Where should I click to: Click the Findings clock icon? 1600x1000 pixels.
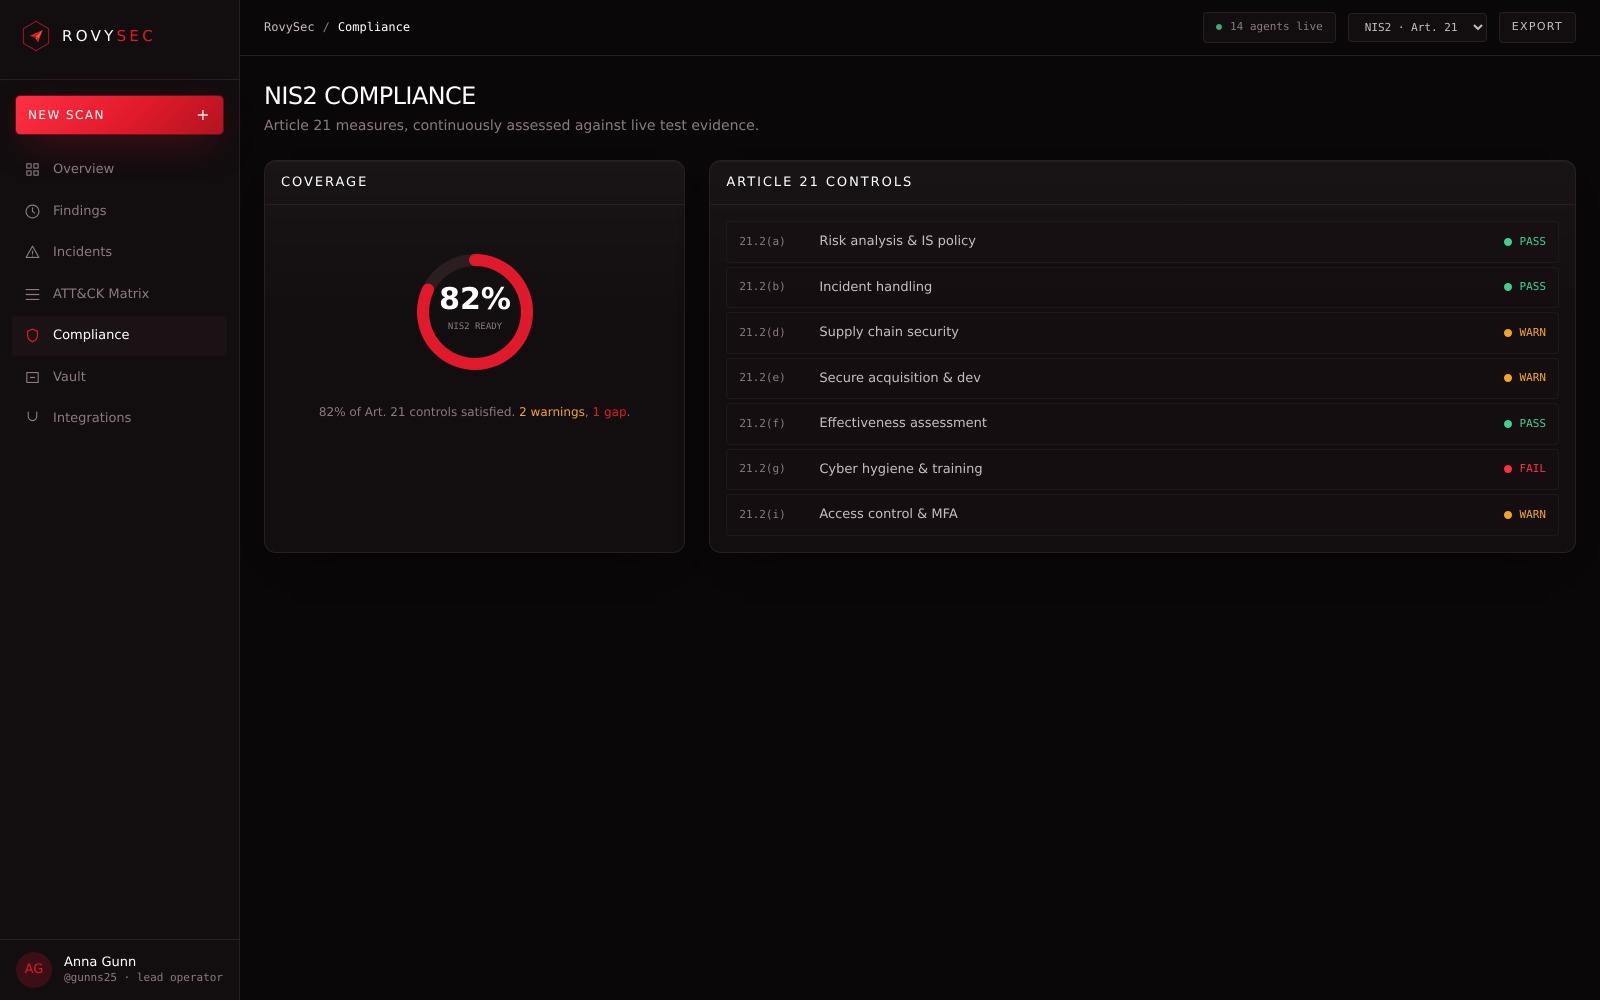(x=32, y=211)
